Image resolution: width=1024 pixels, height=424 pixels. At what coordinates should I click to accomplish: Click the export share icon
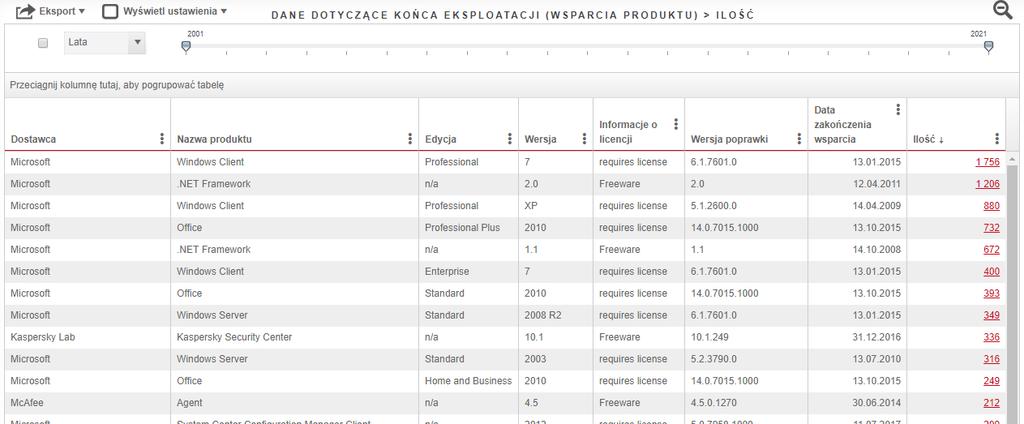tap(25, 11)
